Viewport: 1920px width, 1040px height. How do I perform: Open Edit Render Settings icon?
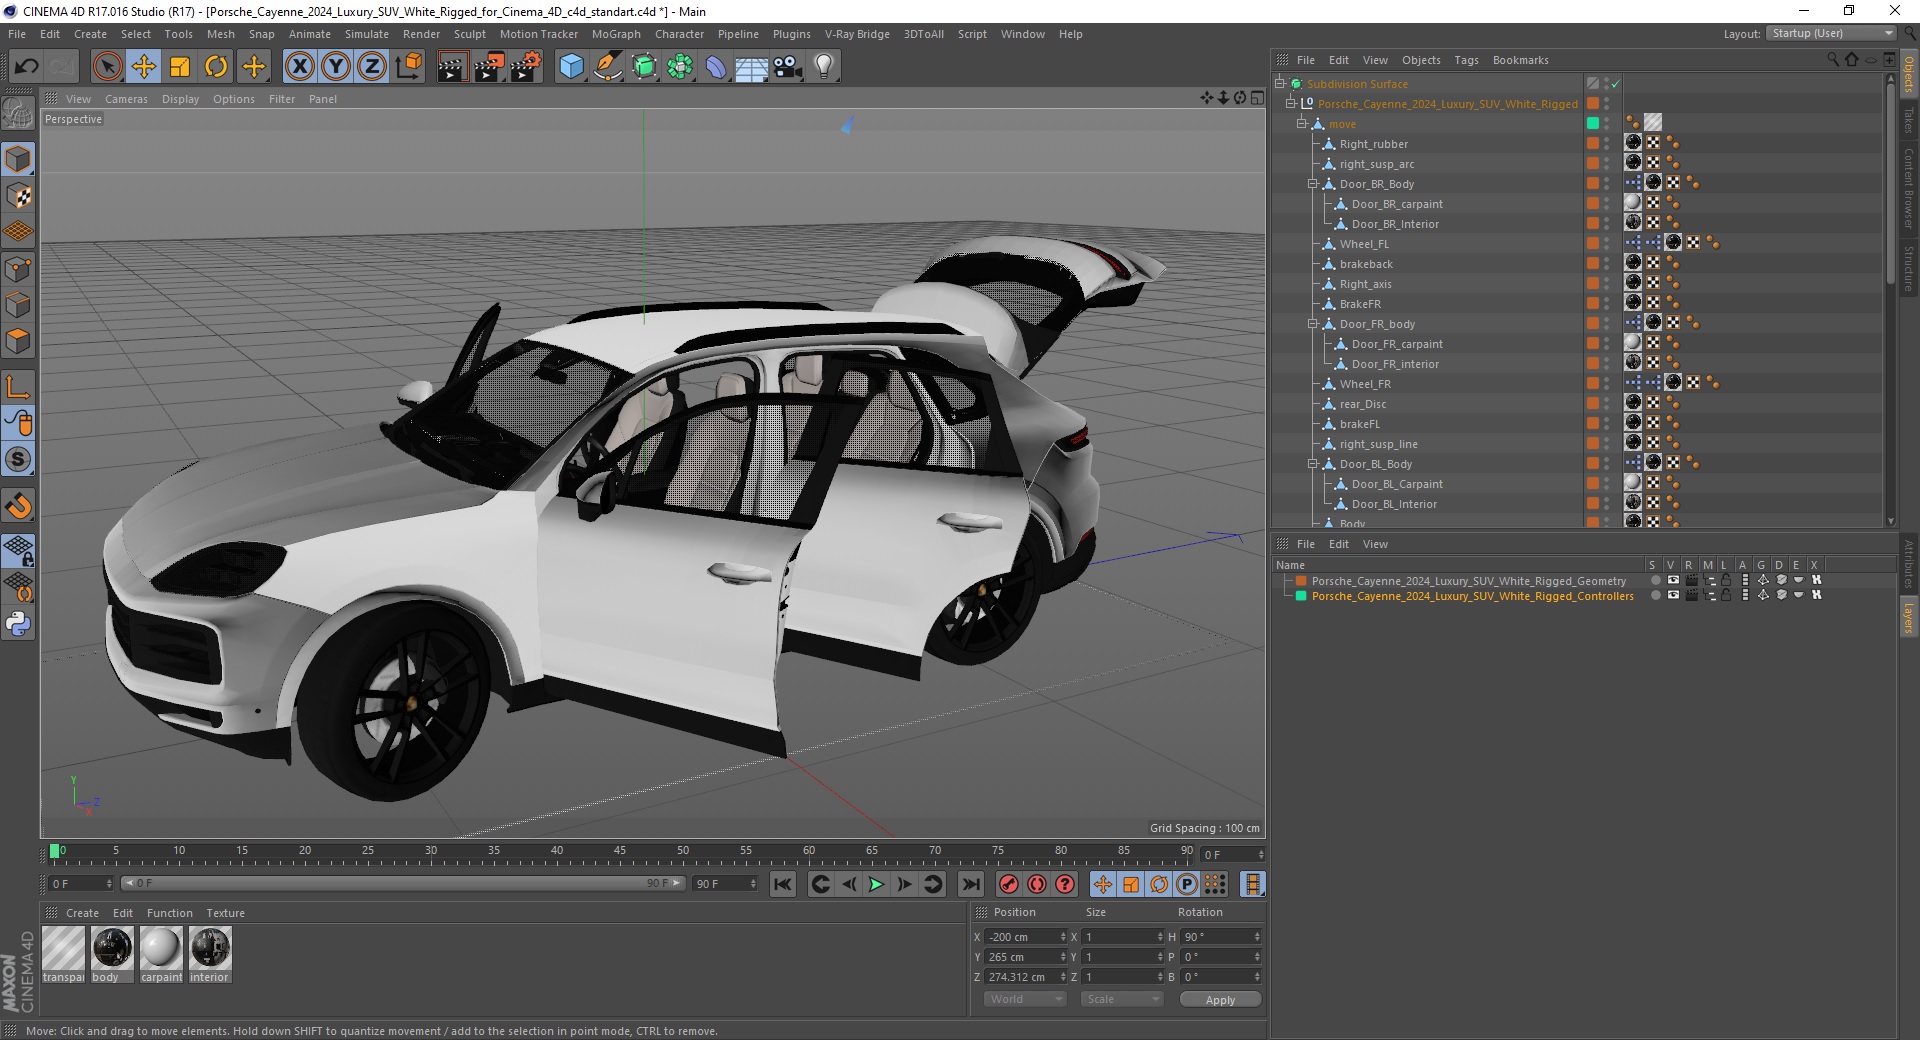[525, 67]
